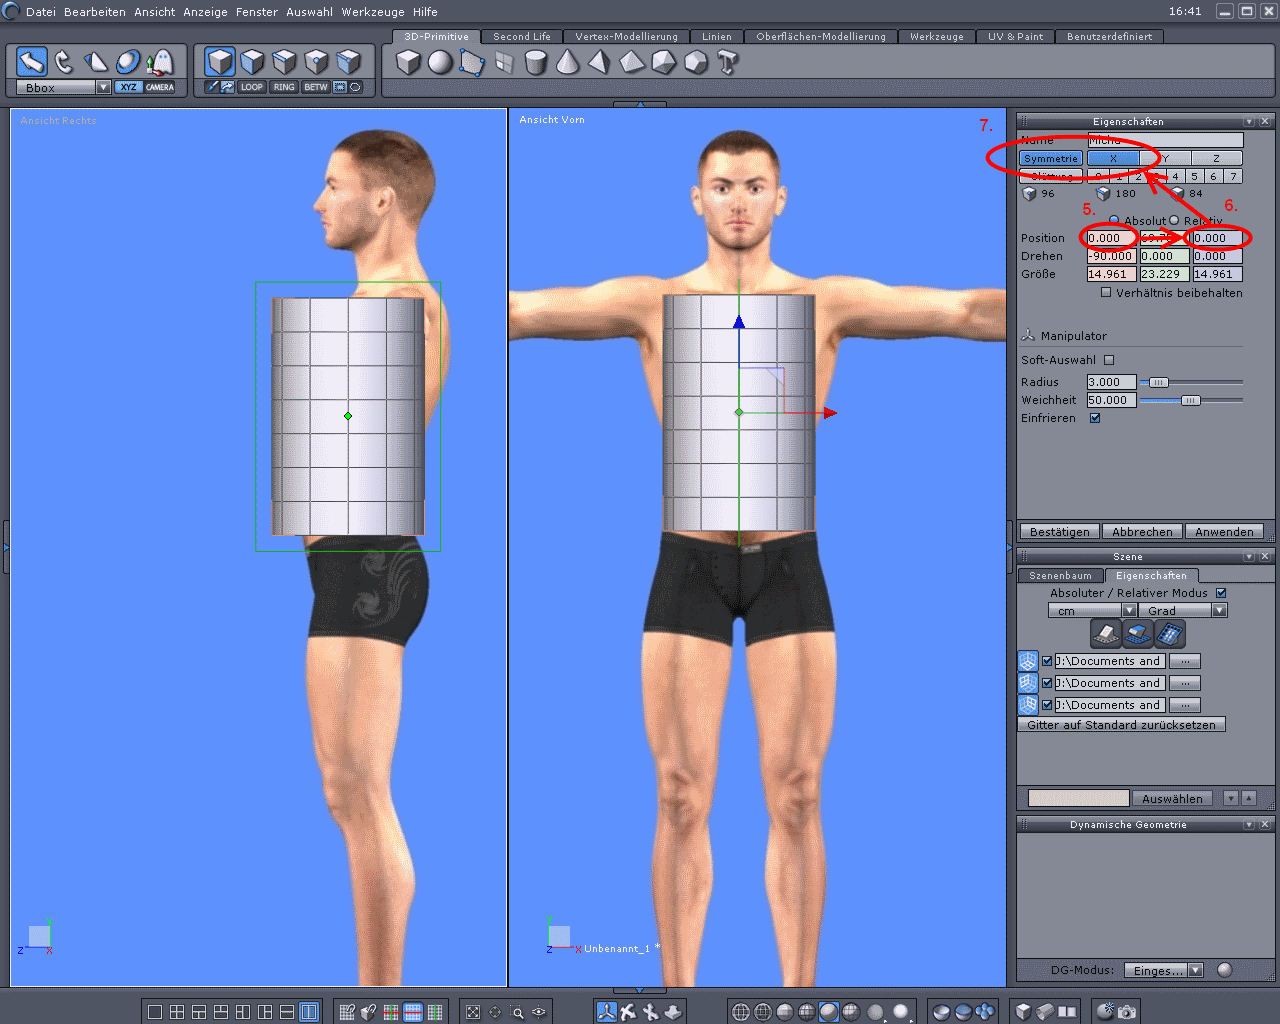Create a sphere primitive
The image size is (1280, 1024).
[x=440, y=63]
